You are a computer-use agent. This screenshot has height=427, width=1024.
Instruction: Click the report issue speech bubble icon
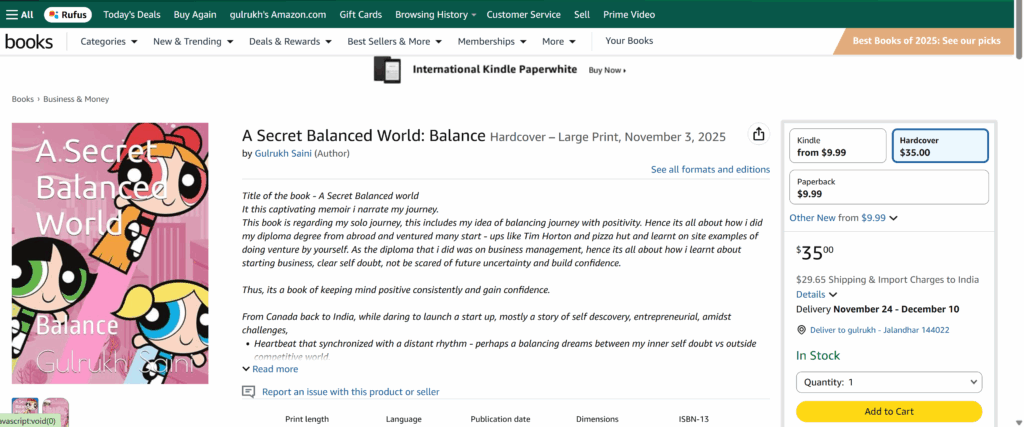coord(249,391)
